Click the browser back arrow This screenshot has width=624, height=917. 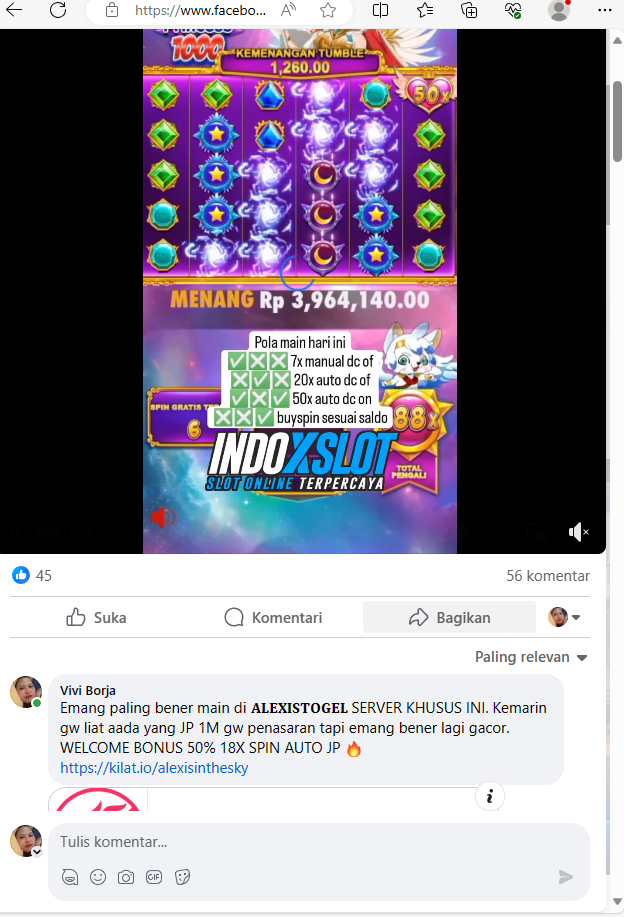coord(14,10)
